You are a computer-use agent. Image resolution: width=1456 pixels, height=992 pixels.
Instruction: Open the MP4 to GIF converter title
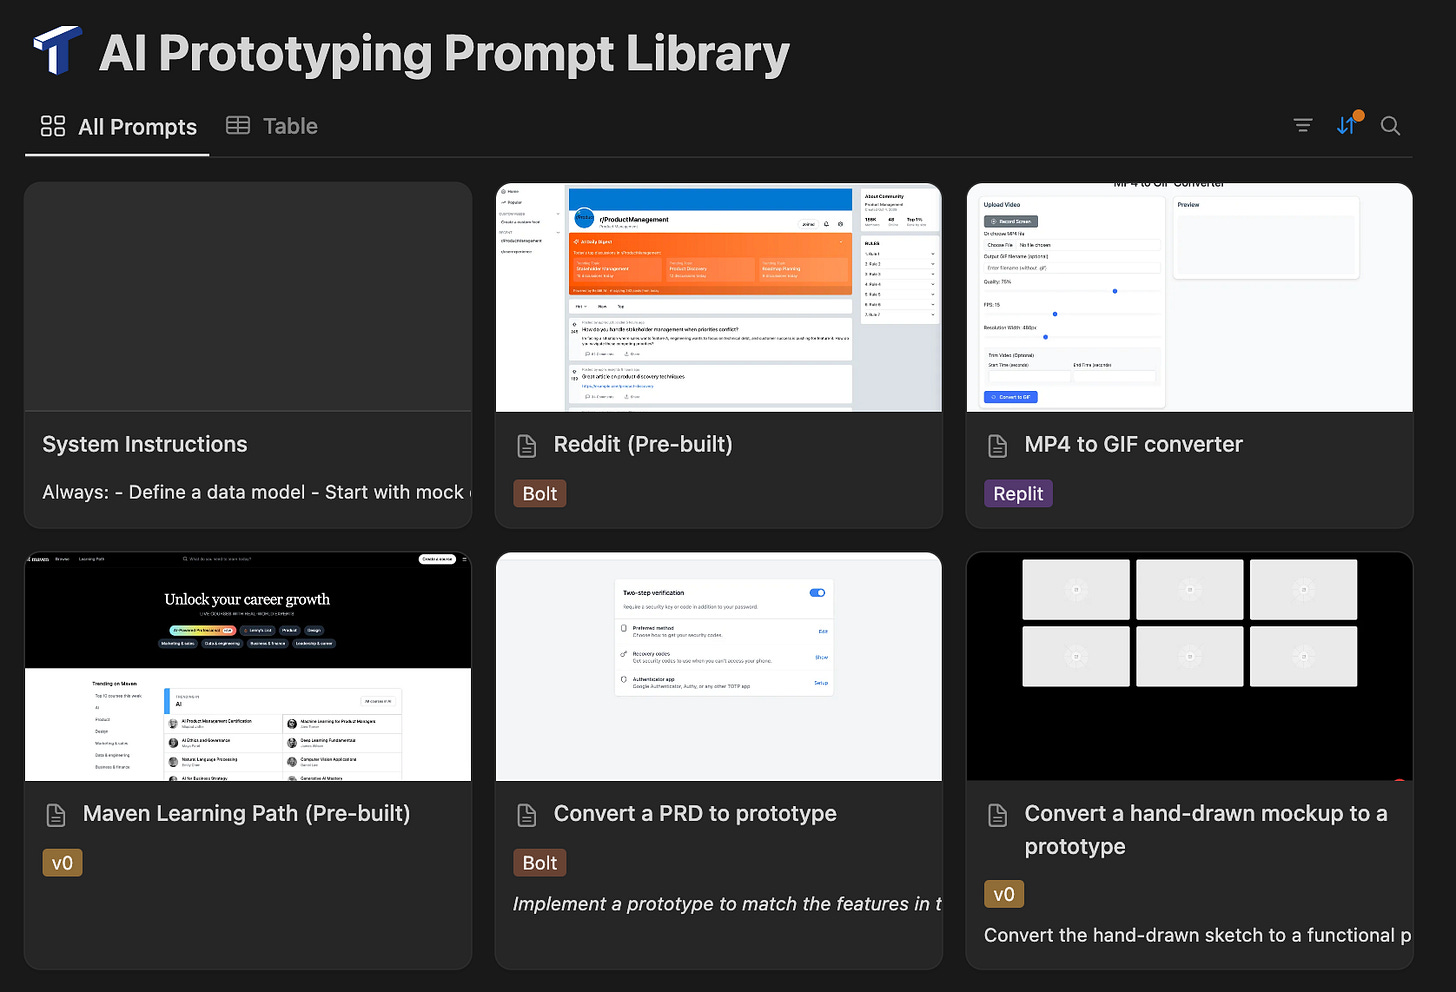pyautogui.click(x=1133, y=444)
